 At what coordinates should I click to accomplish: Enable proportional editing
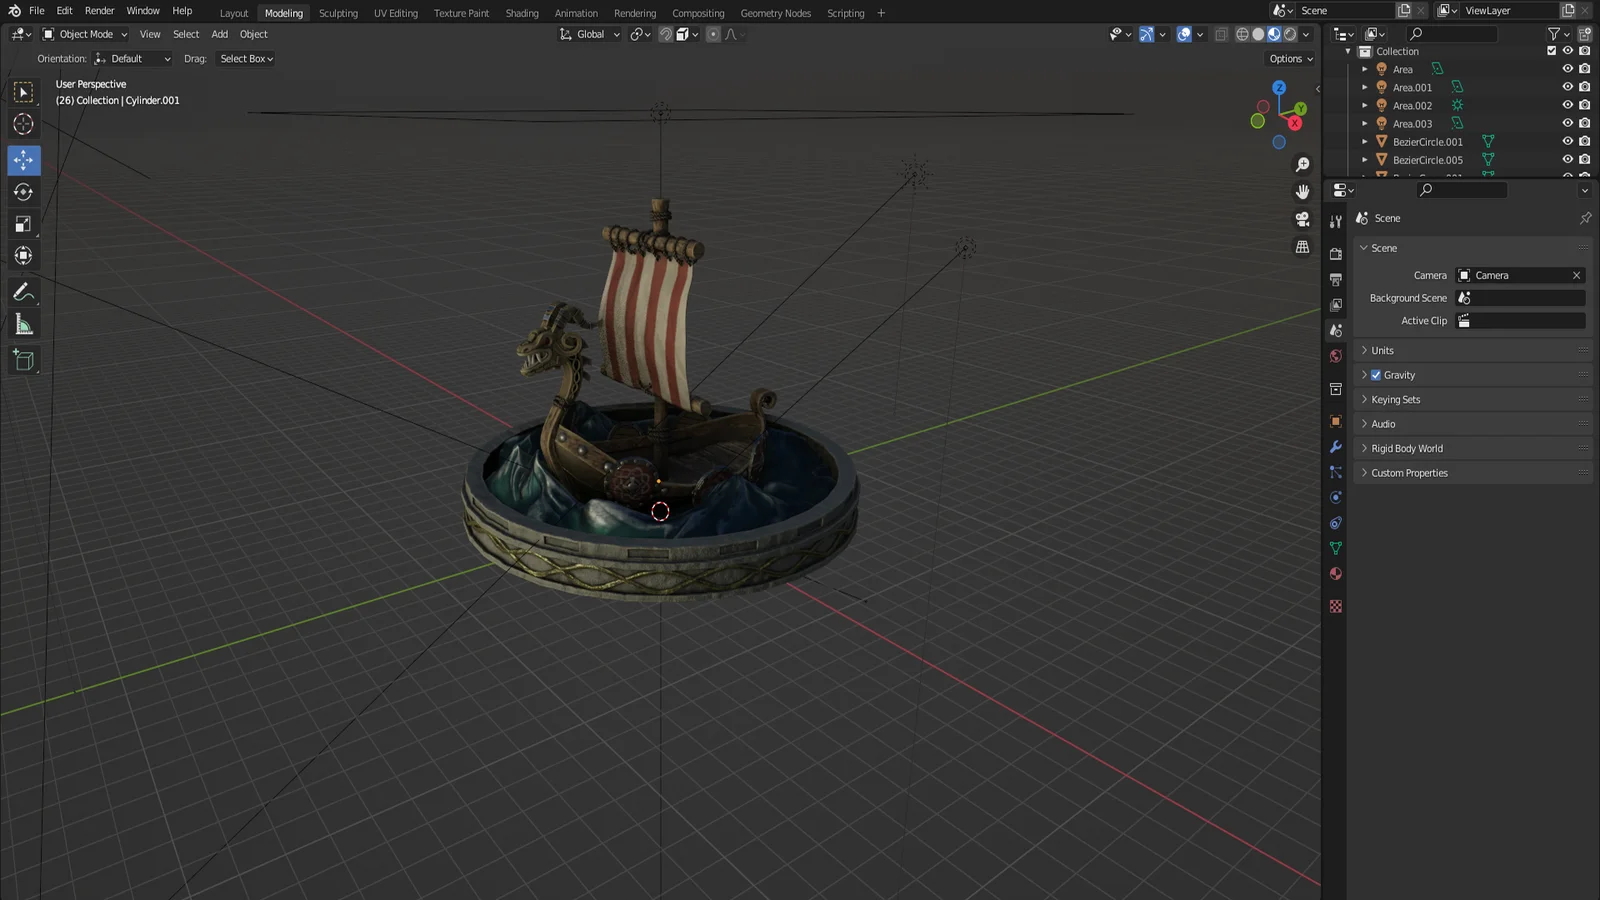pyautogui.click(x=713, y=34)
